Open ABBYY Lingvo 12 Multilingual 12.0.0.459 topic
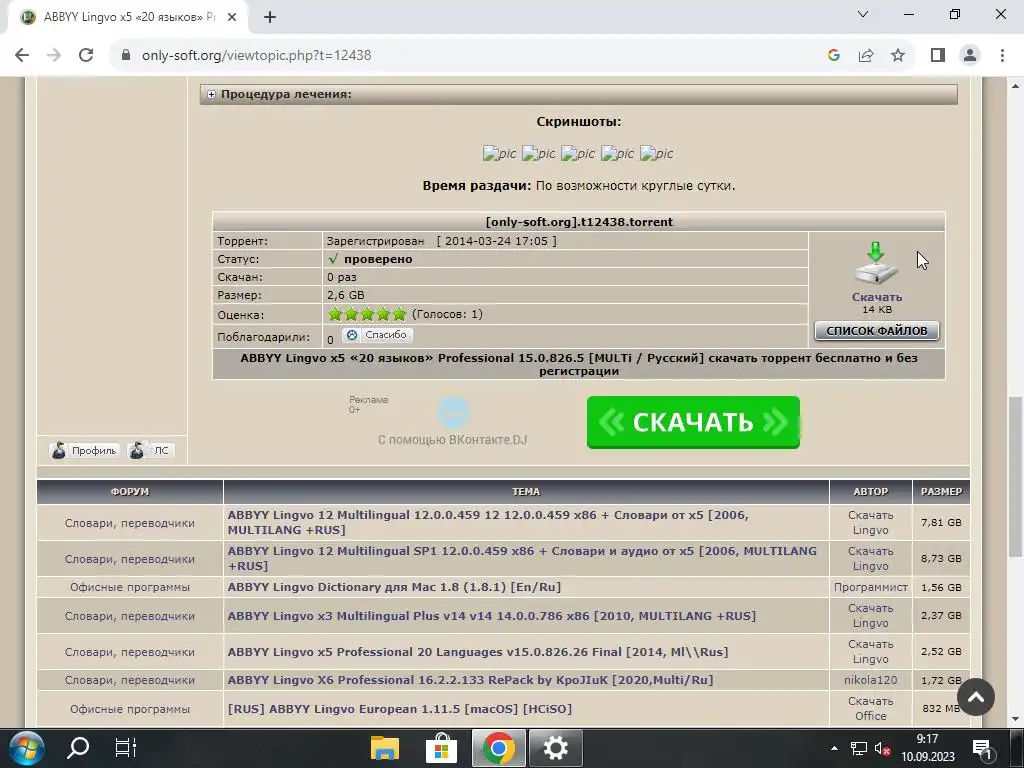This screenshot has height=768, width=1024. click(x=488, y=522)
